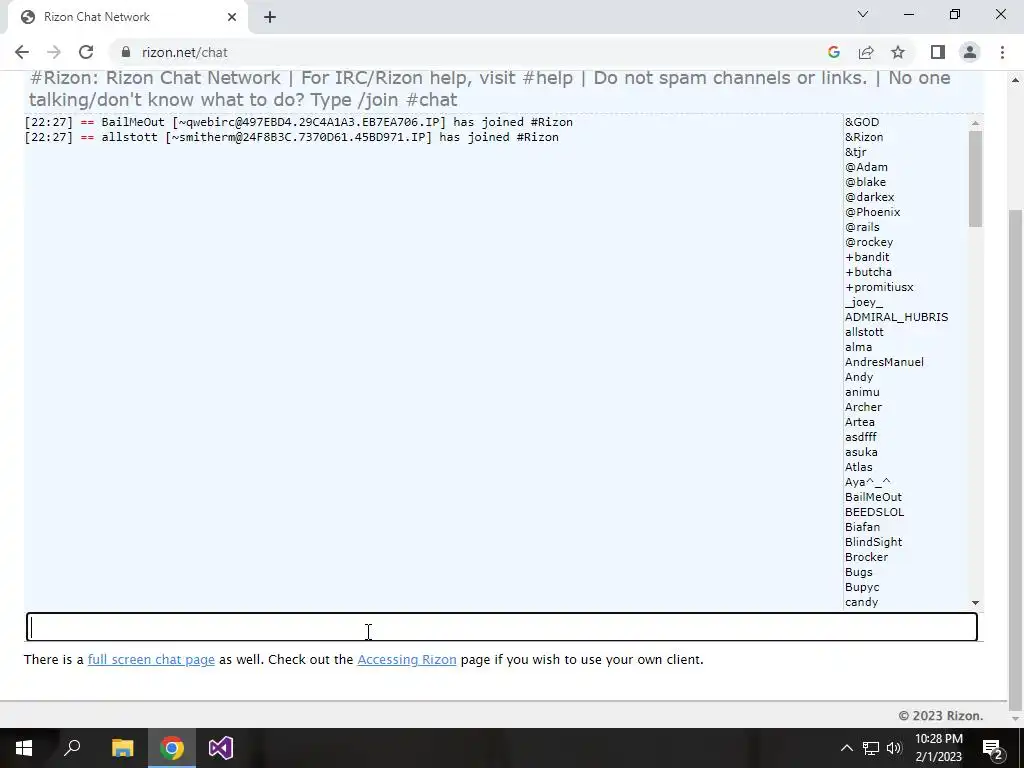
Task: Open the full screen chat page link
Action: click(x=151, y=660)
